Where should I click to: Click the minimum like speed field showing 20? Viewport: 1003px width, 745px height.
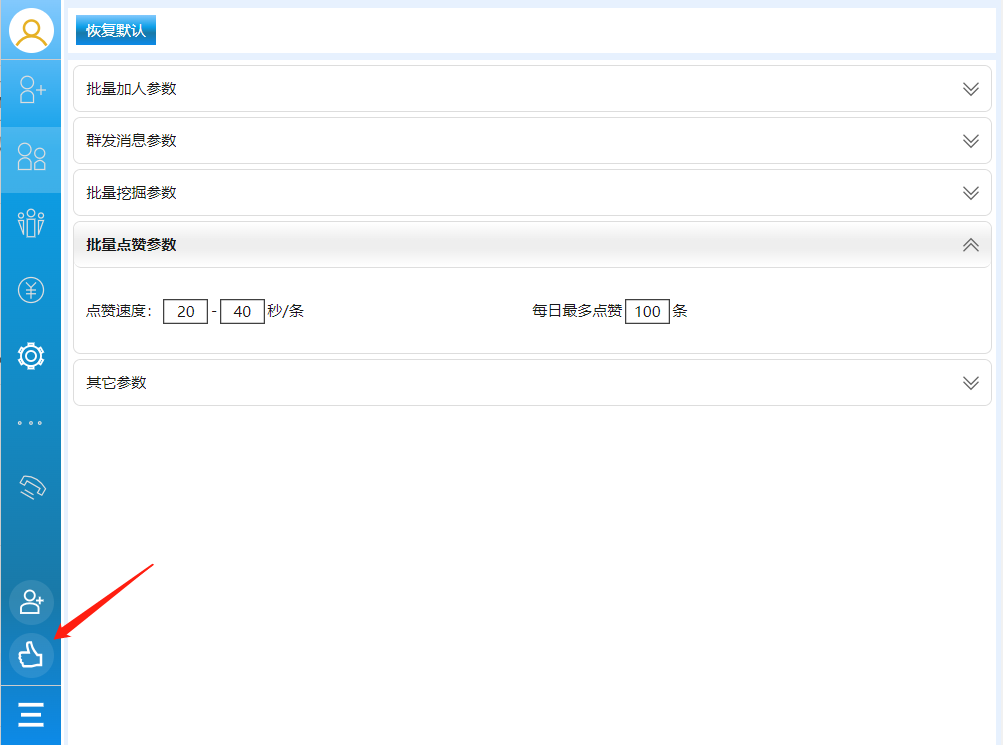point(185,311)
